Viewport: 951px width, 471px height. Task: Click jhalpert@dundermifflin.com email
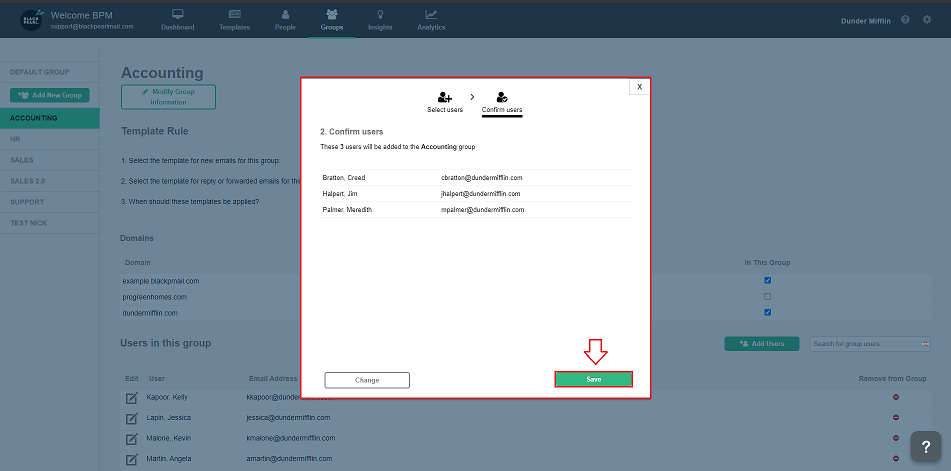(x=480, y=193)
